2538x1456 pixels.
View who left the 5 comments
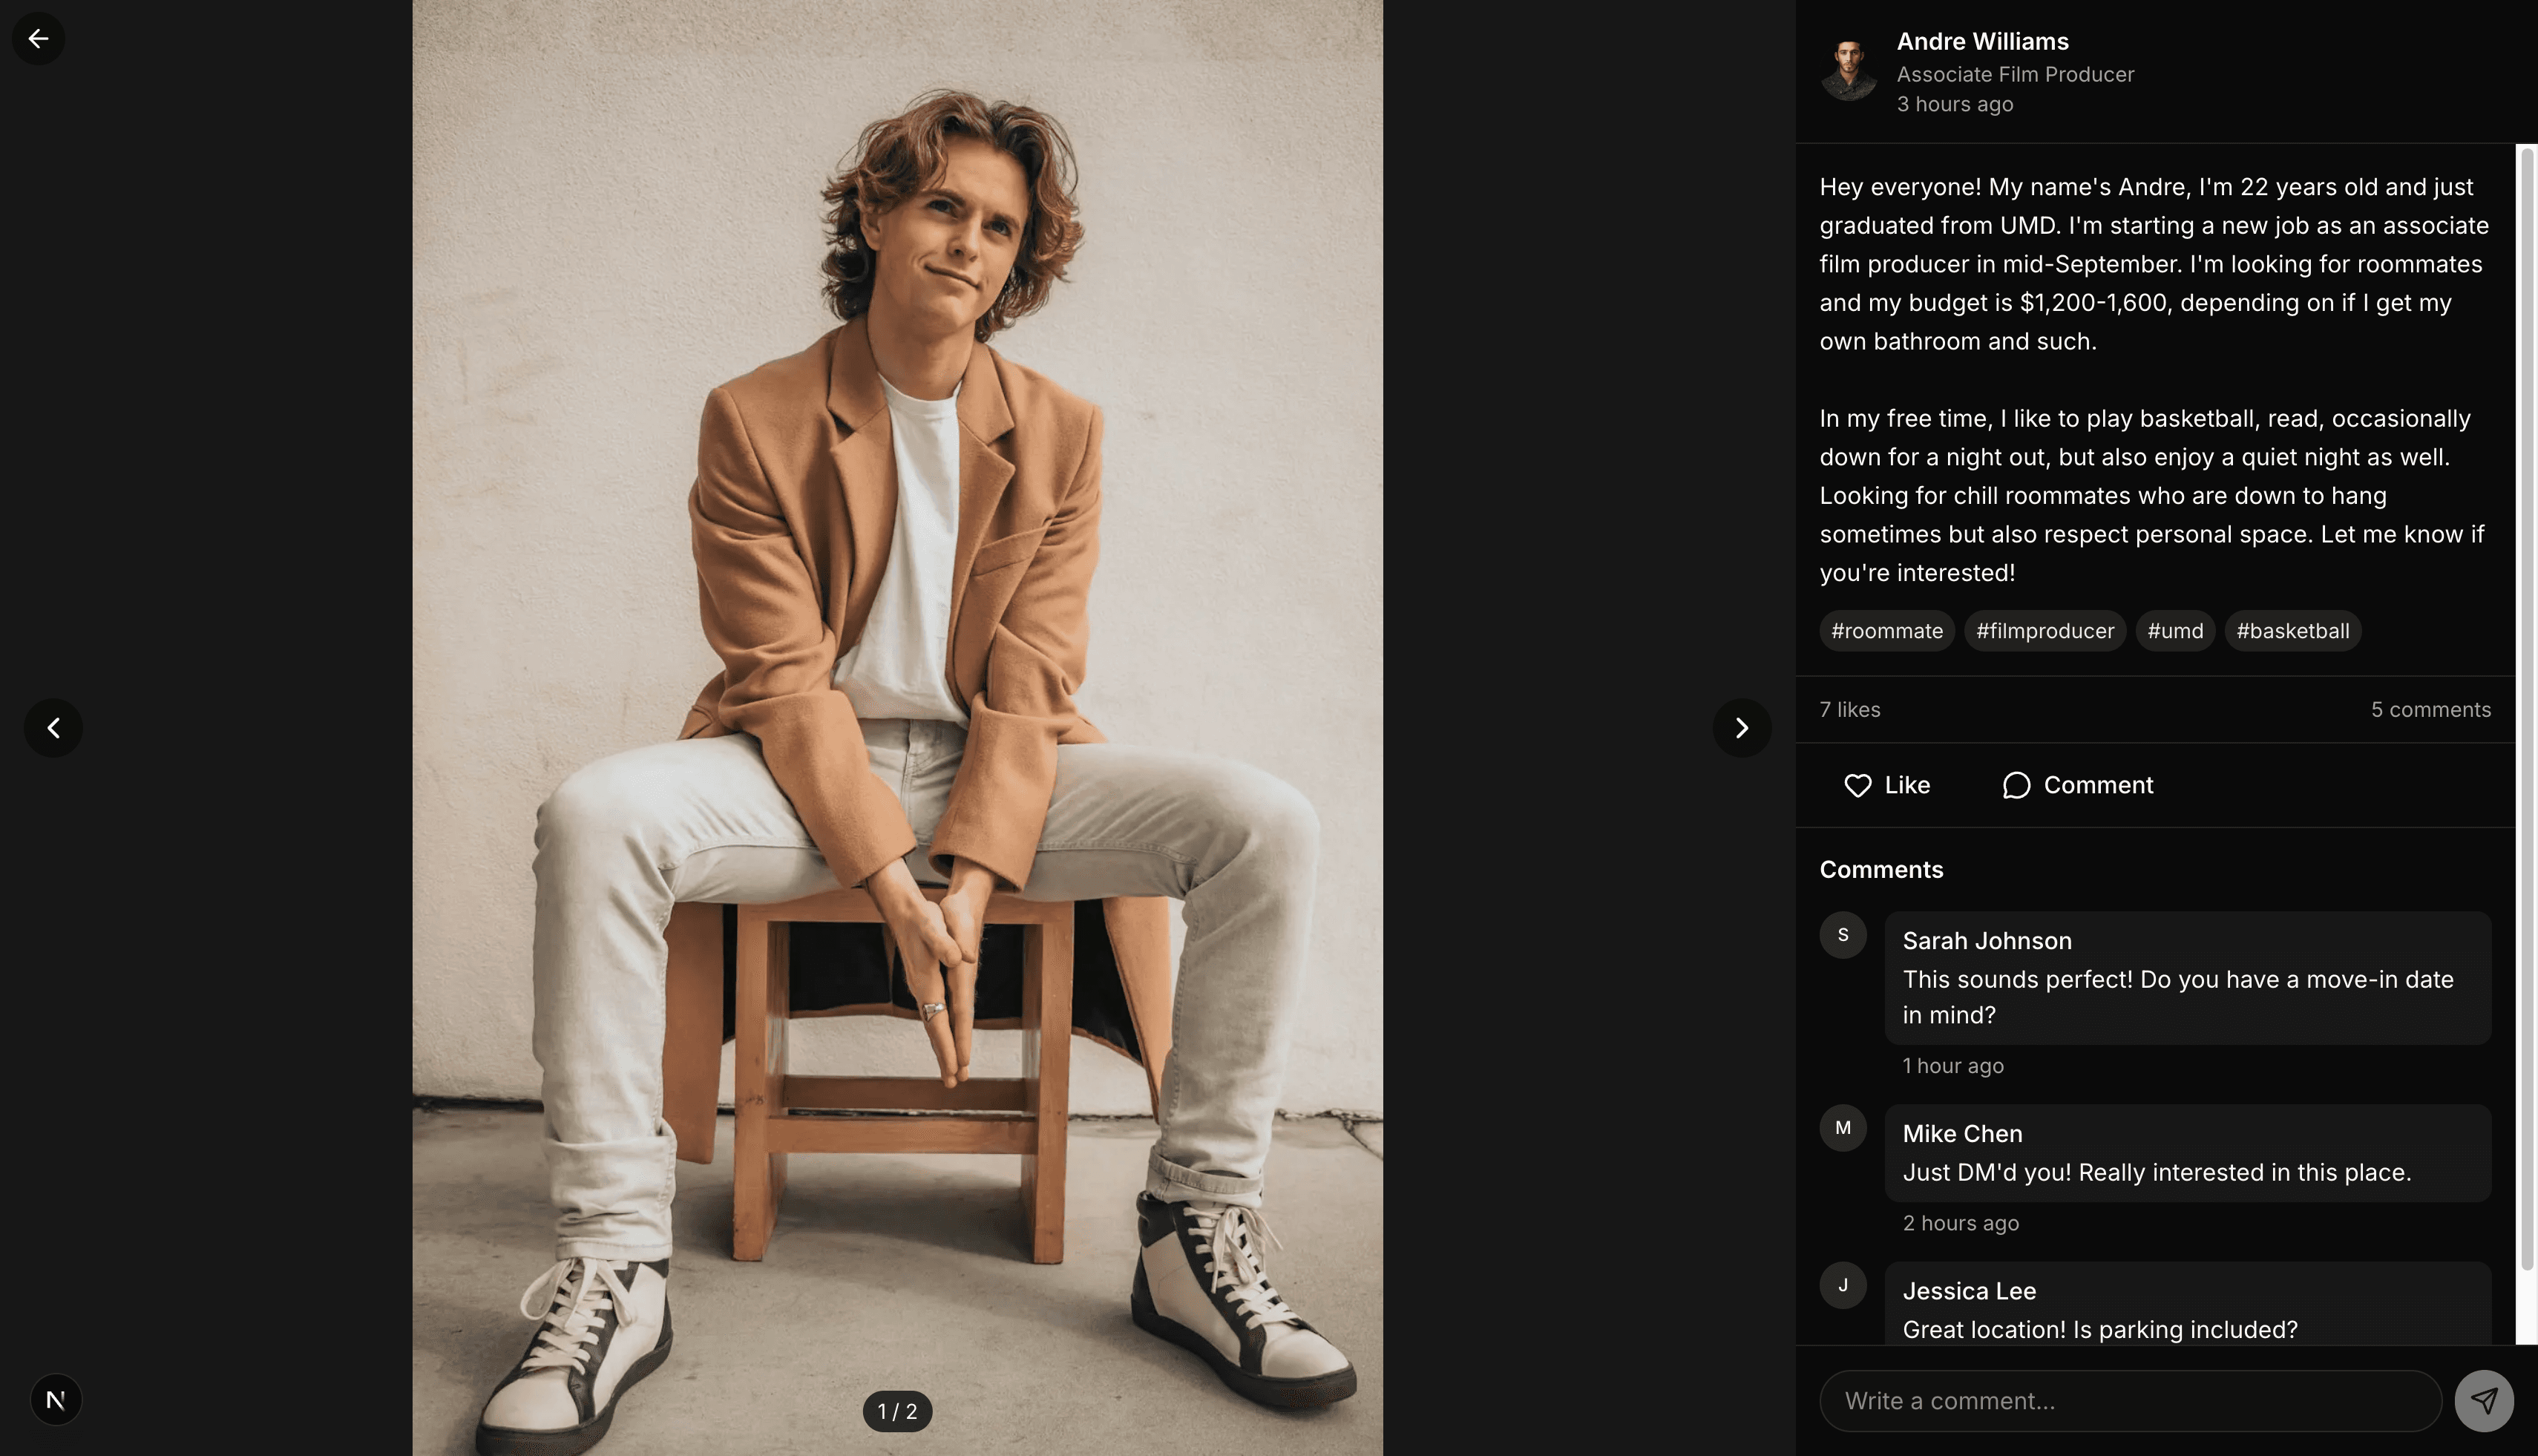point(2430,709)
